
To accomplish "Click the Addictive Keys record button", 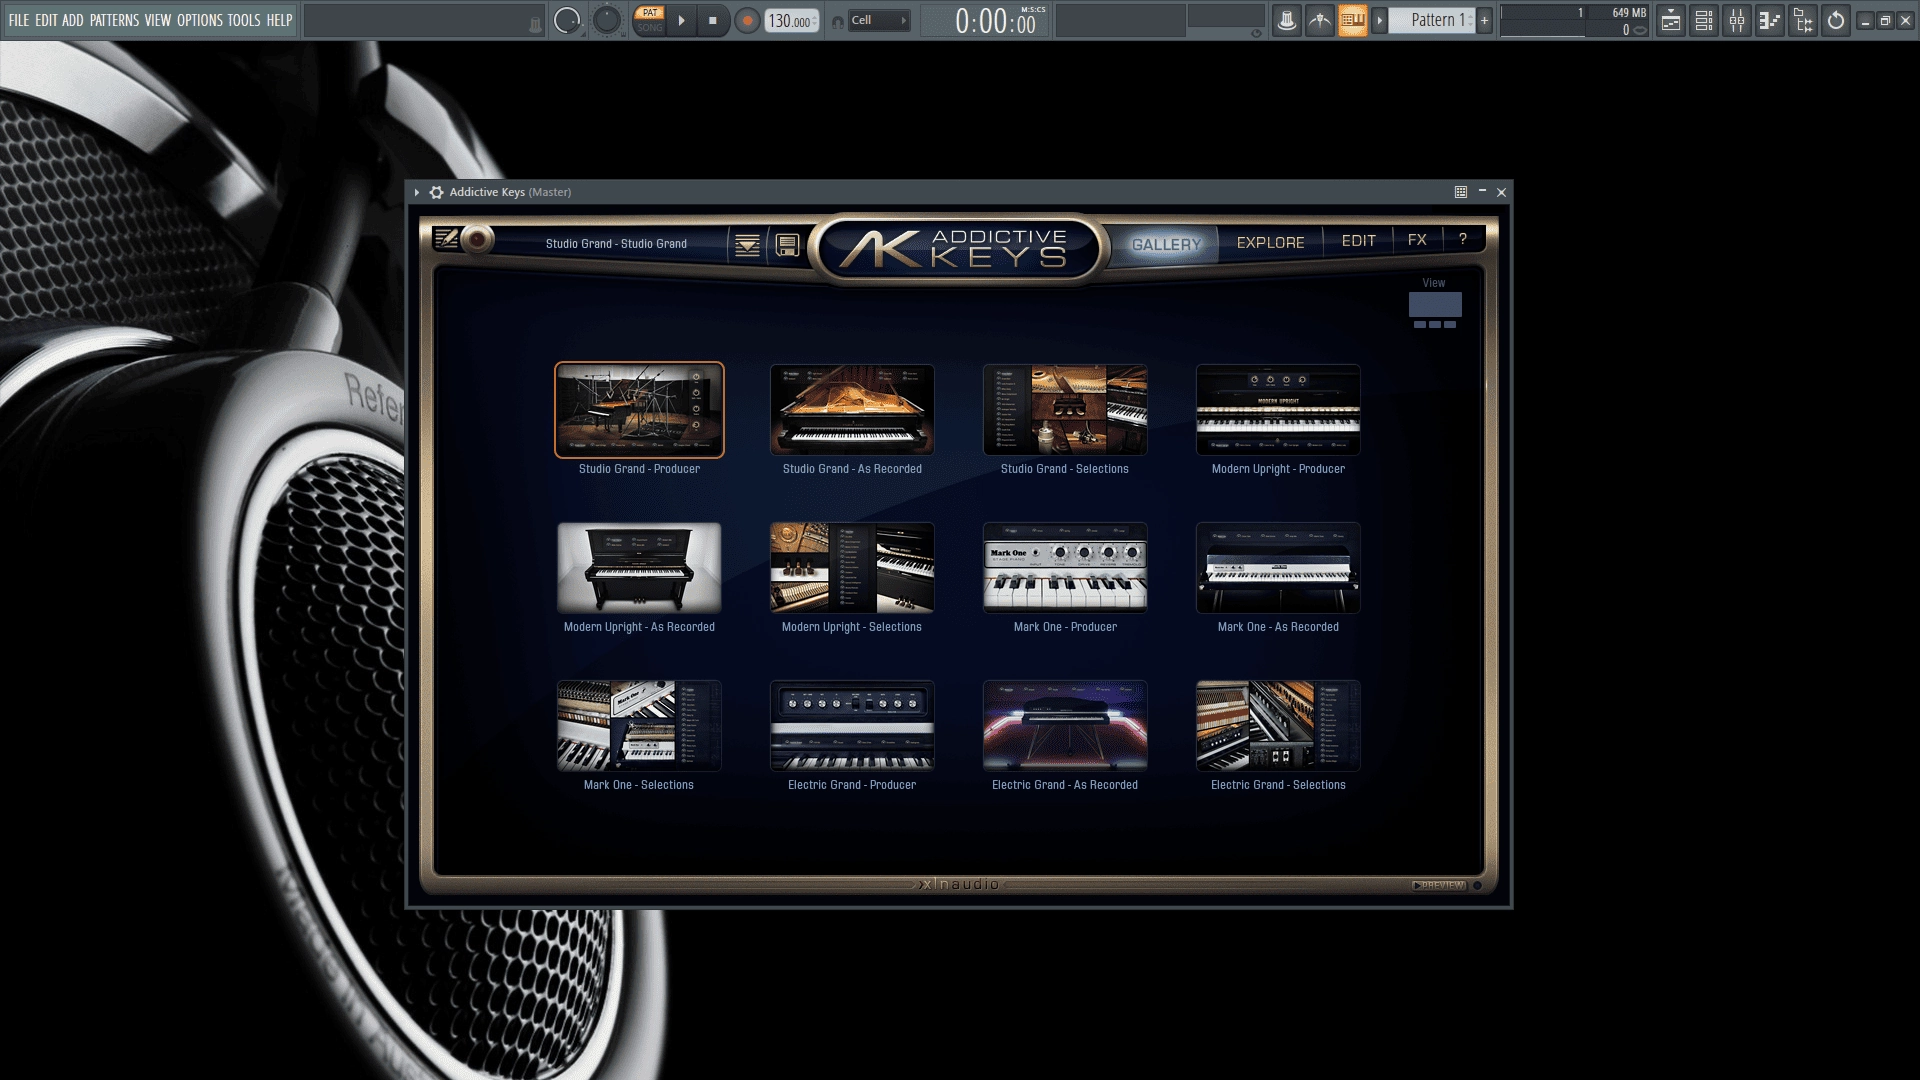I will 478,240.
